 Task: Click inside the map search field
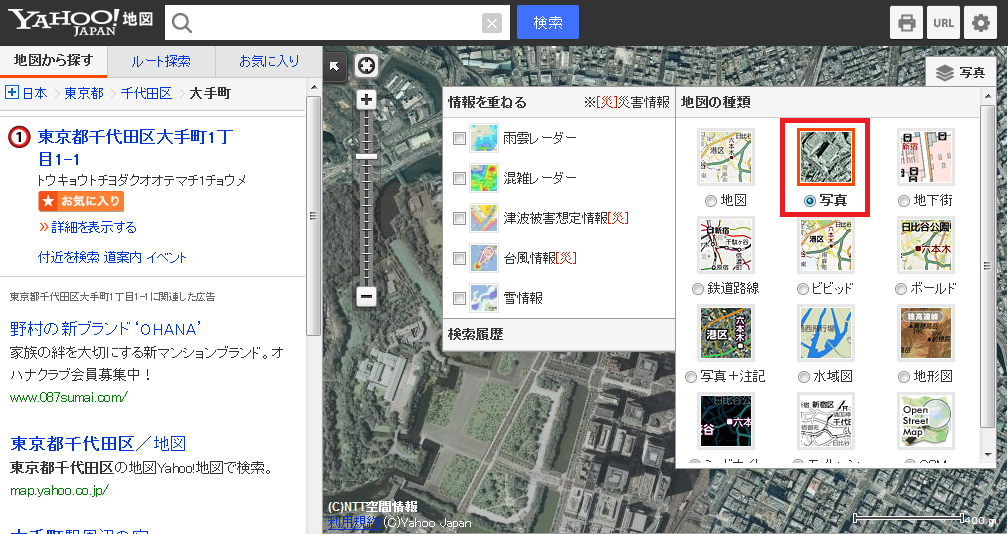(338, 23)
